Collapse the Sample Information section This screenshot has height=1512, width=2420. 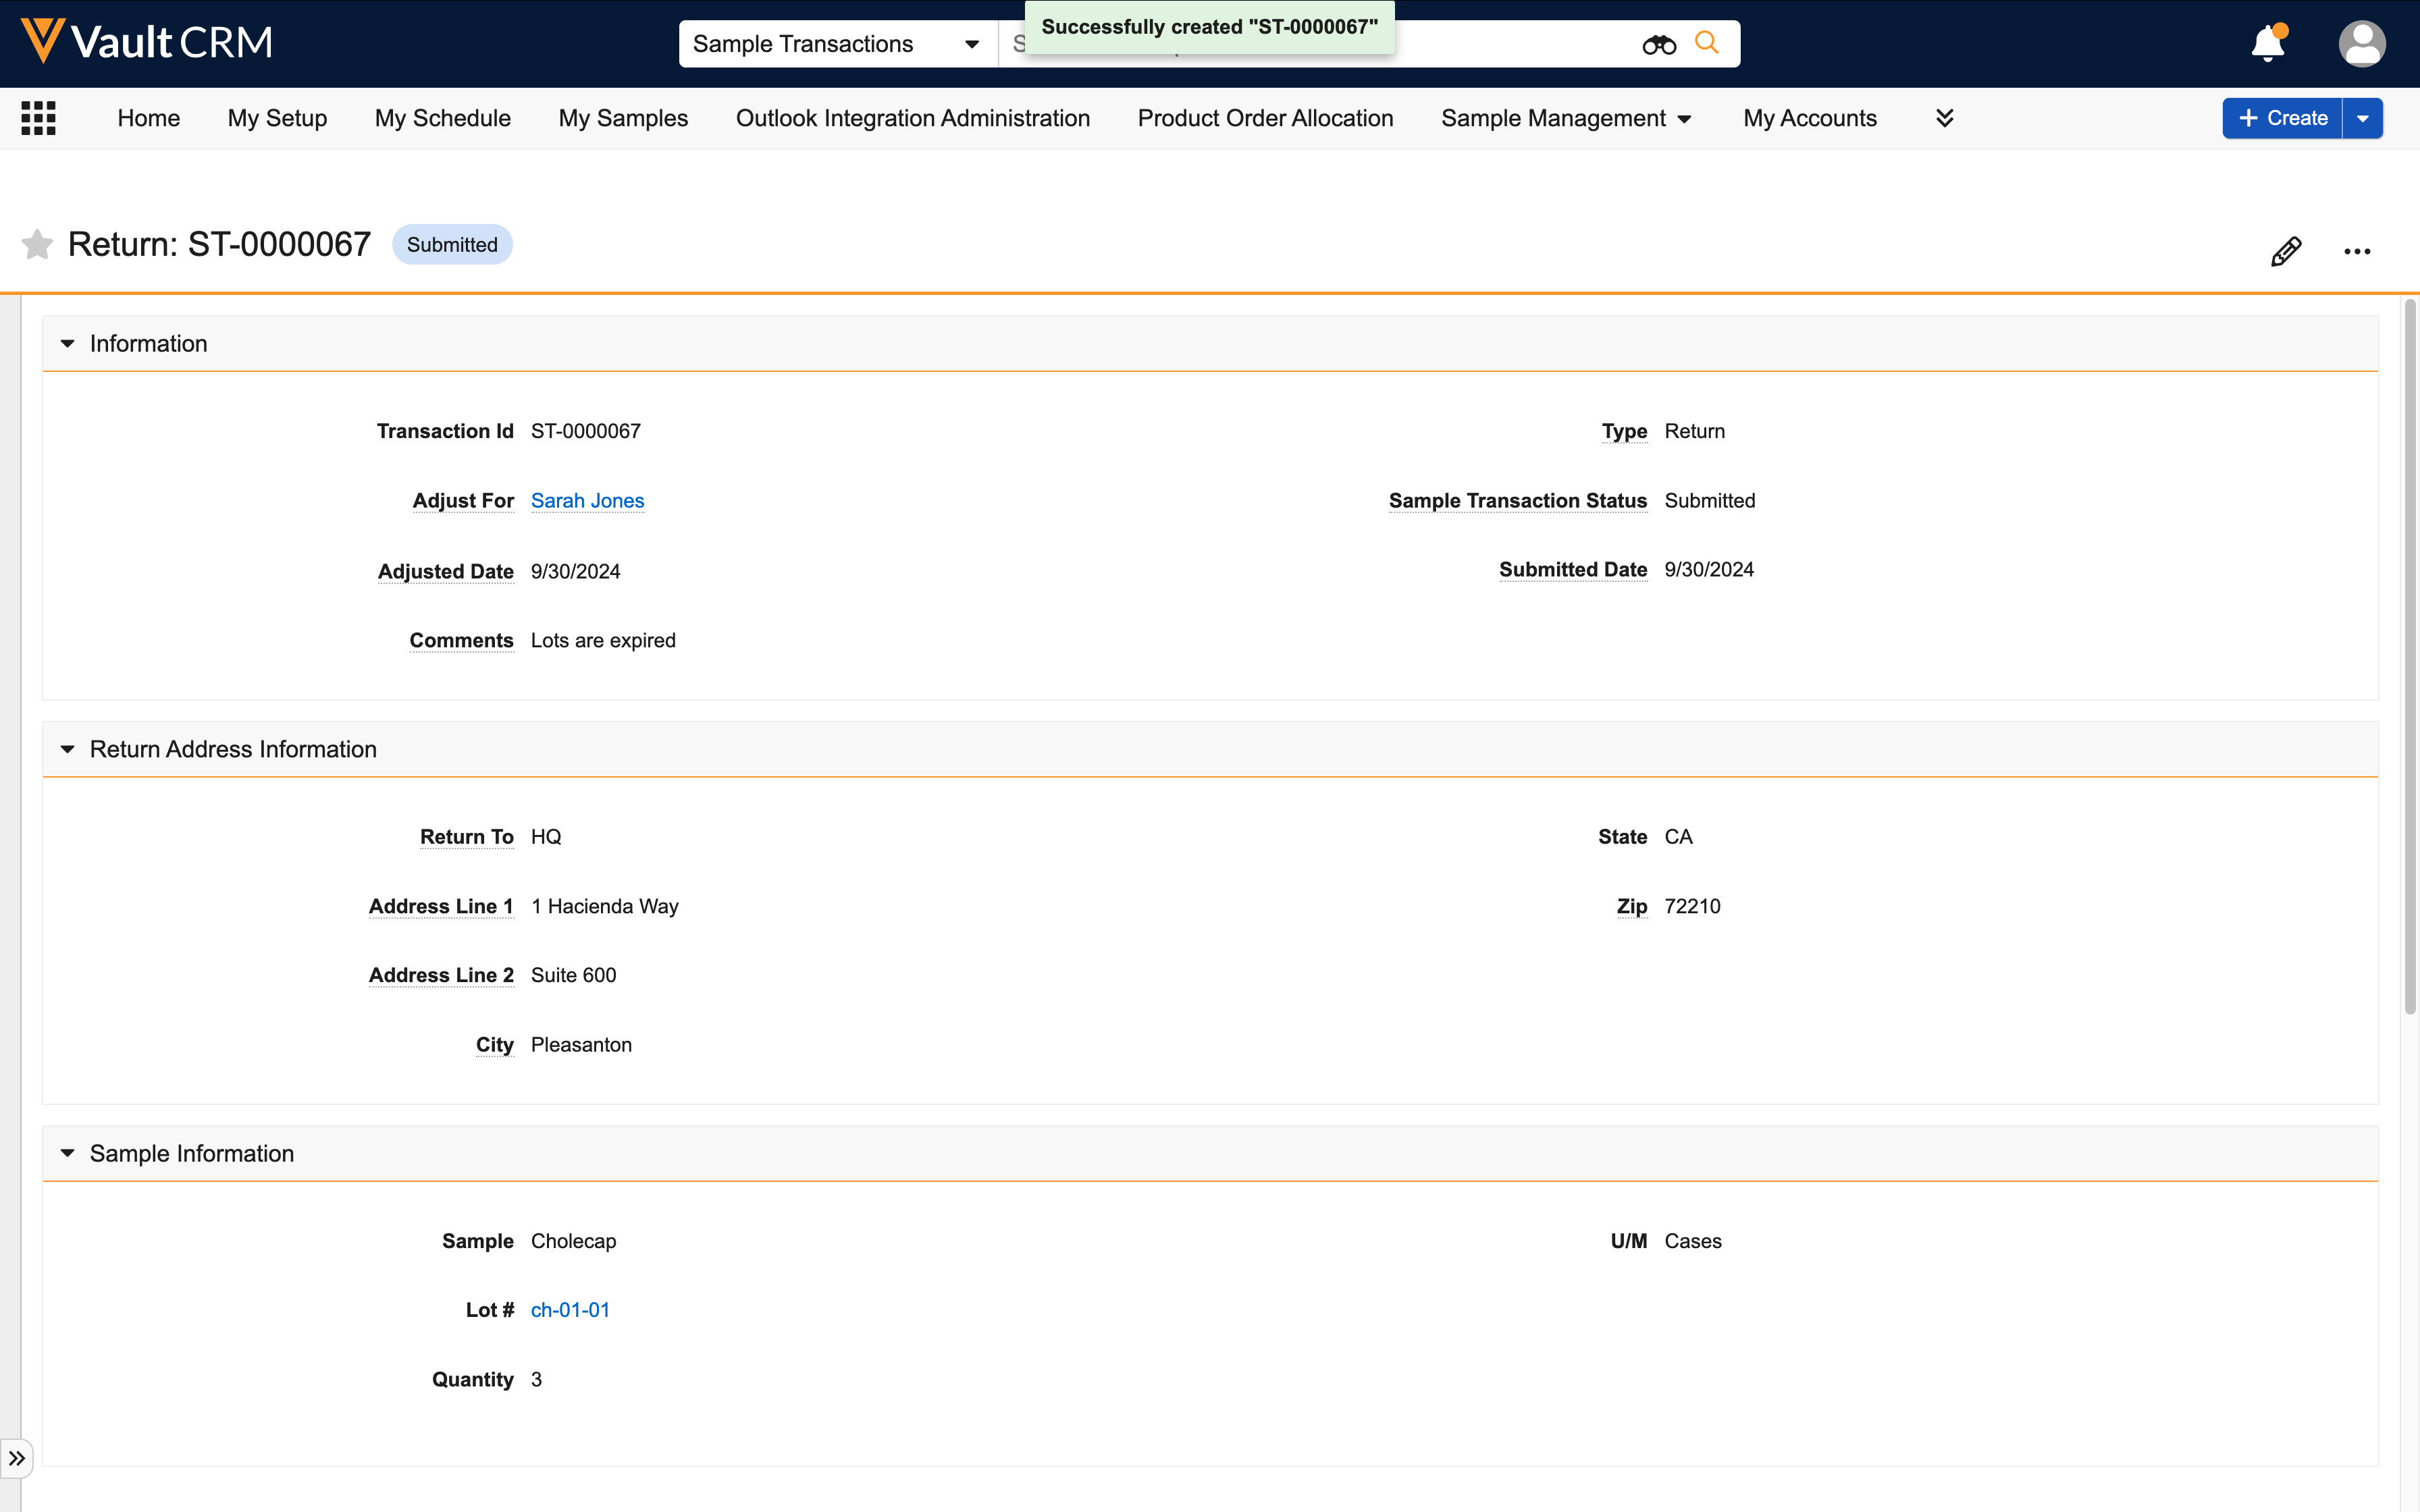pos(67,1153)
